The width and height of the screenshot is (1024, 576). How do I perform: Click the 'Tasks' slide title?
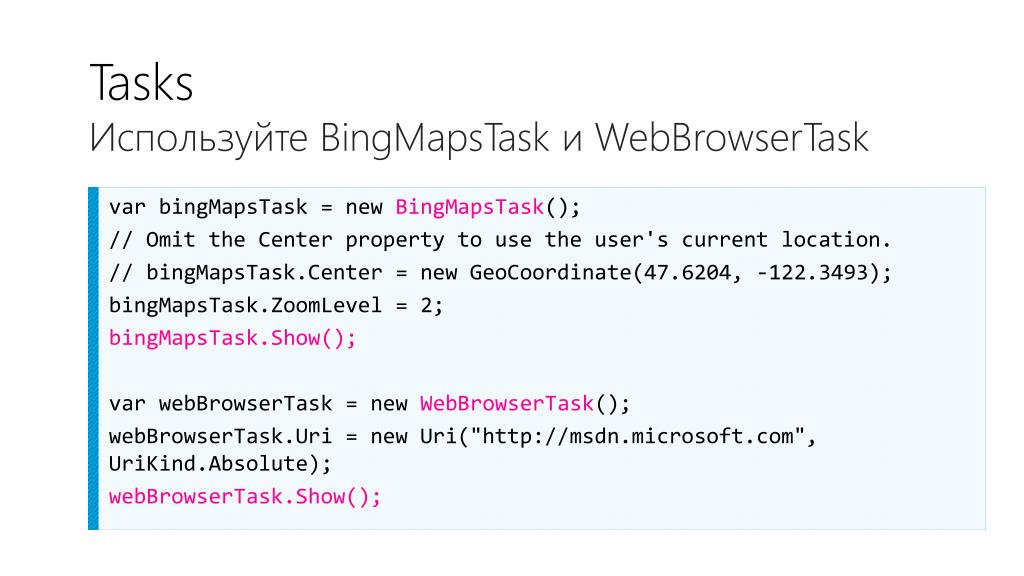(x=141, y=82)
